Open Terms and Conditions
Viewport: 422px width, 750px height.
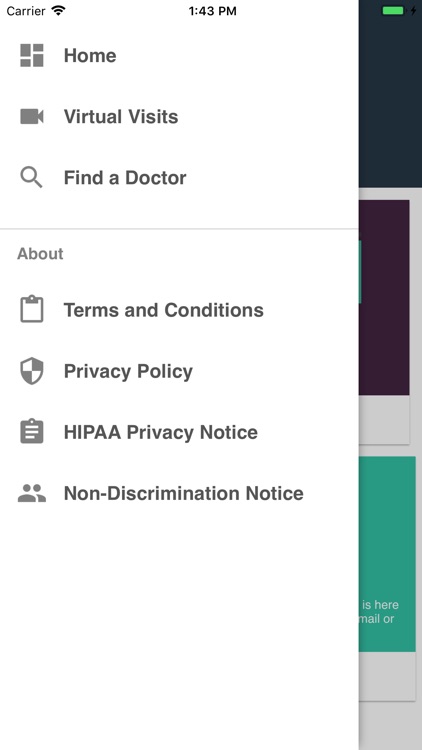click(x=179, y=310)
